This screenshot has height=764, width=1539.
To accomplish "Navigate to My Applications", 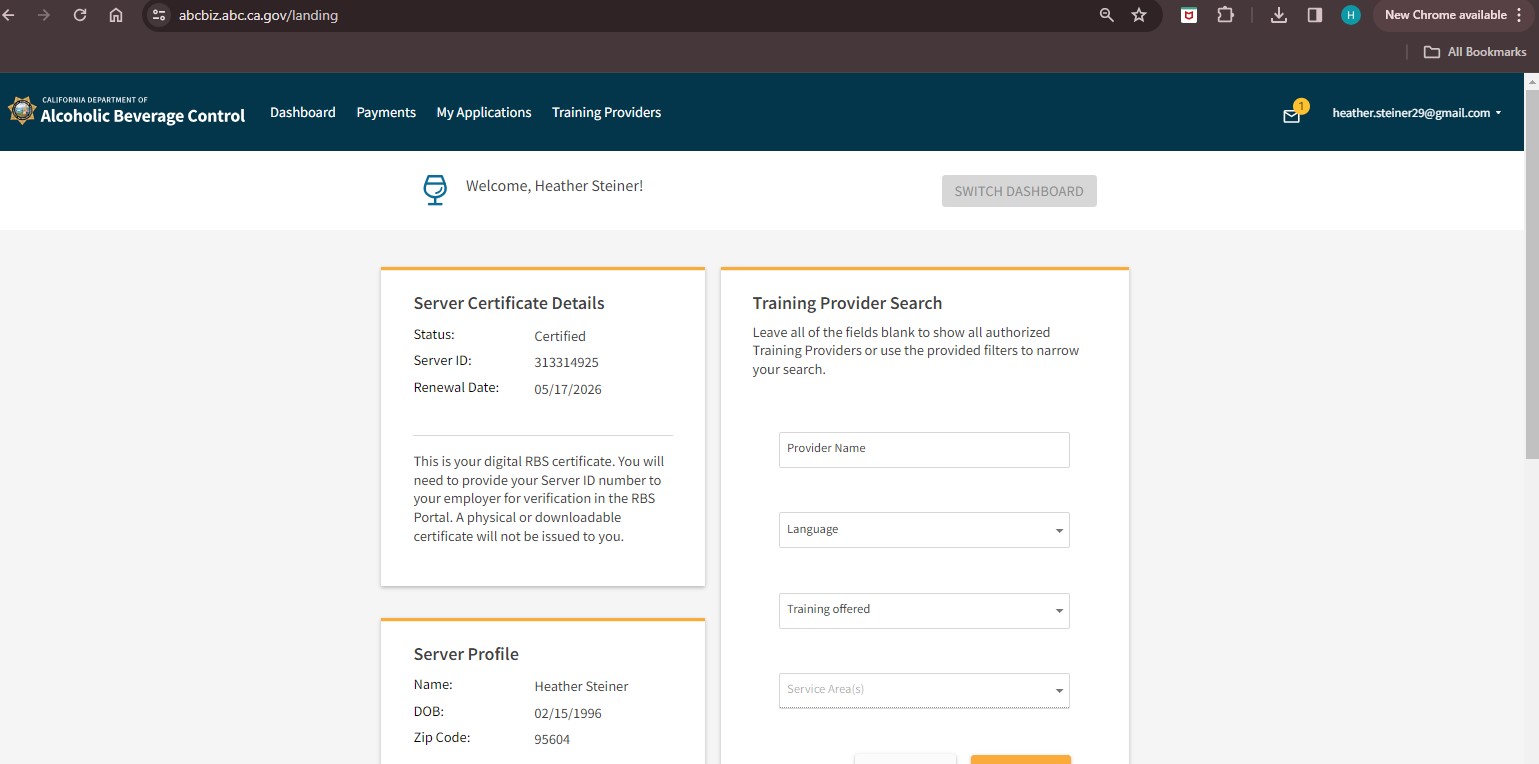I will pos(484,113).
